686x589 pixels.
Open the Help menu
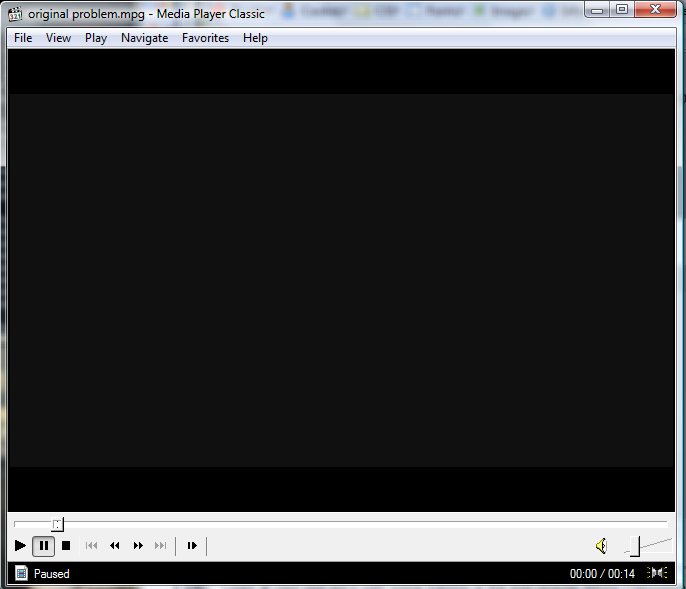[x=255, y=38]
